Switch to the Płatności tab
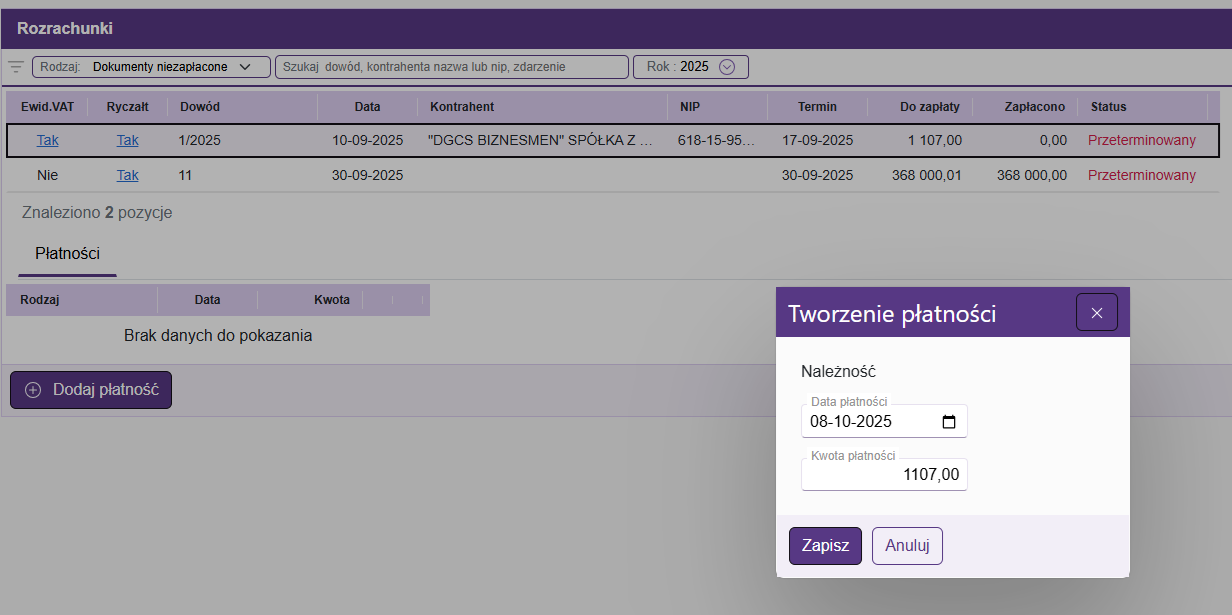Screen dimensions: 1232x615 pos(67,254)
